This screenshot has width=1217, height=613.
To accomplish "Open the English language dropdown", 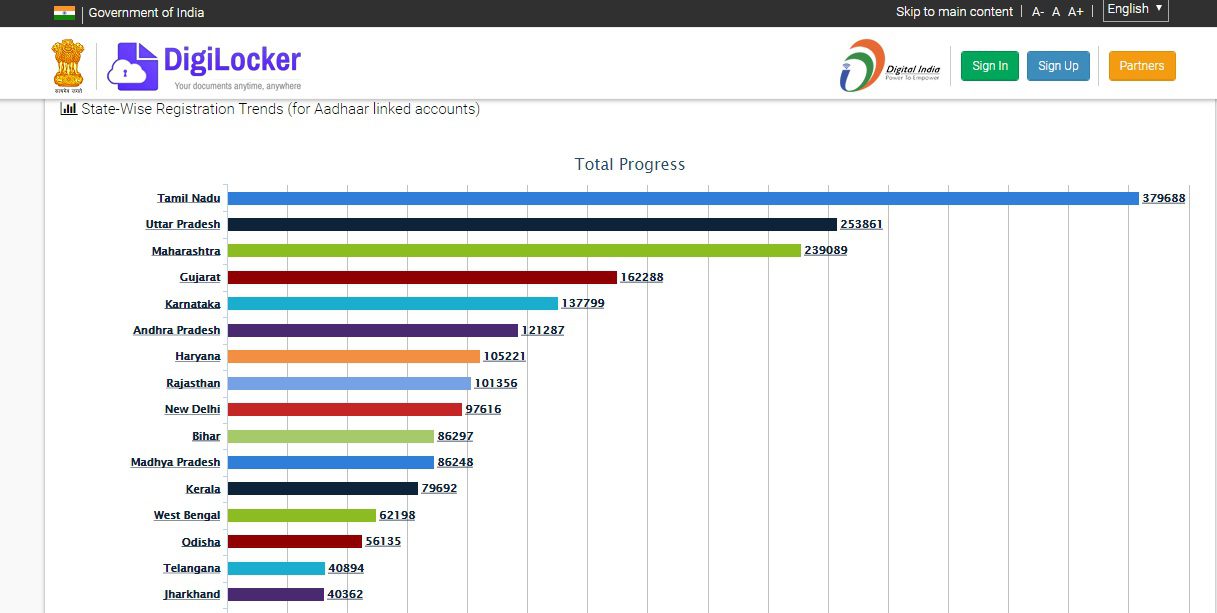I will pos(1135,10).
